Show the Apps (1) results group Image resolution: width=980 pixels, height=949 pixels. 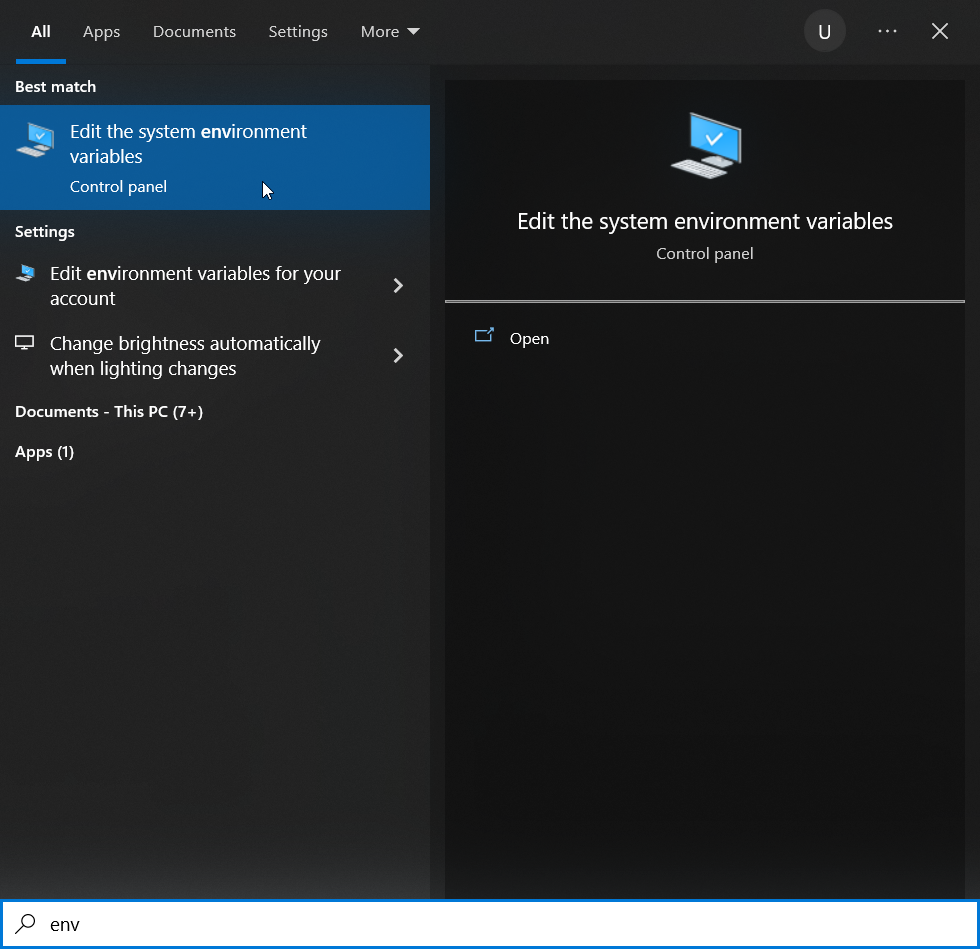pos(44,452)
